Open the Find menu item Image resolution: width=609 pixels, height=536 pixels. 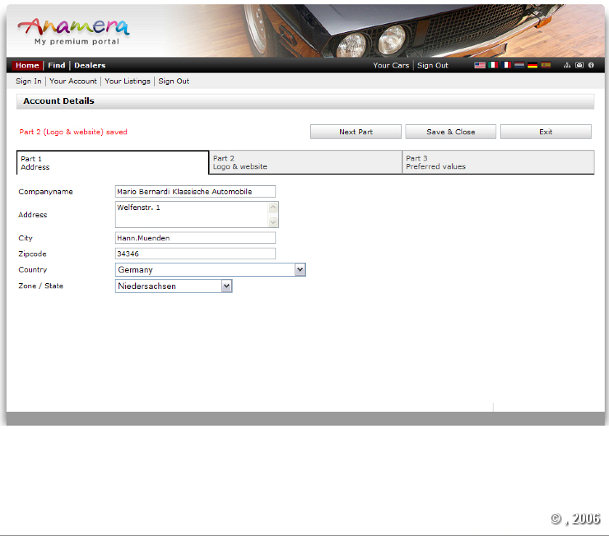point(56,65)
